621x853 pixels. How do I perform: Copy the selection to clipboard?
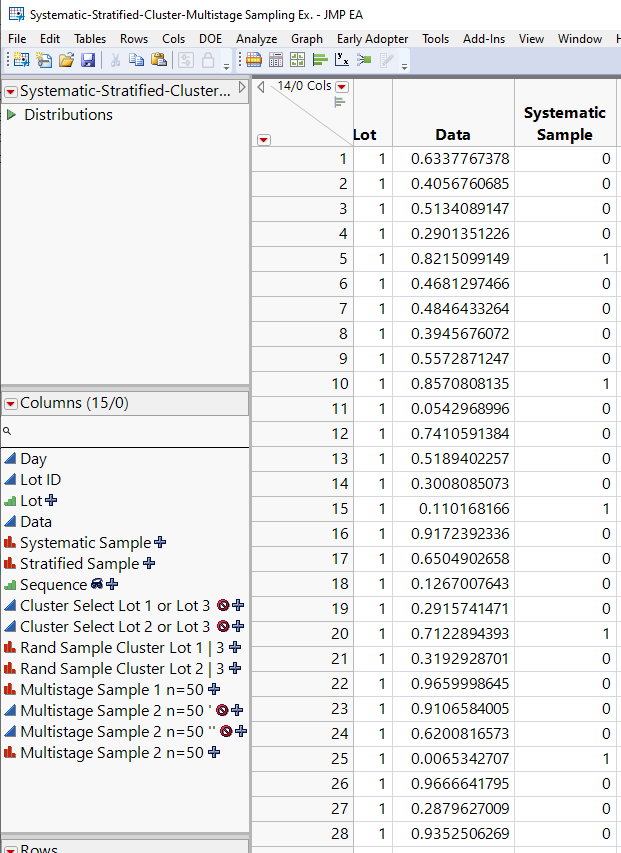(137, 60)
